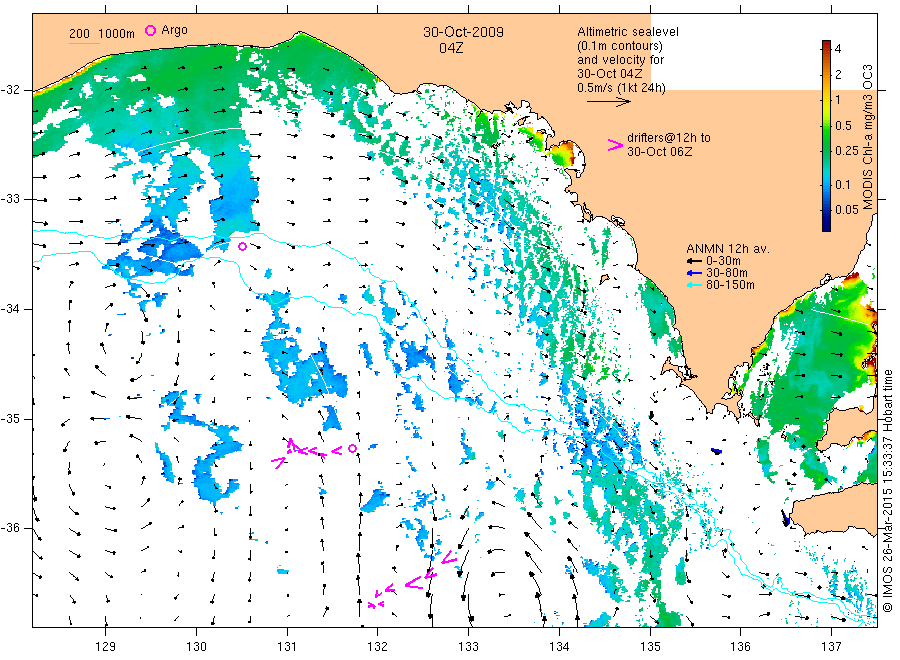Click the longitude label 134
This screenshot has width=900, height=660.
559,647
